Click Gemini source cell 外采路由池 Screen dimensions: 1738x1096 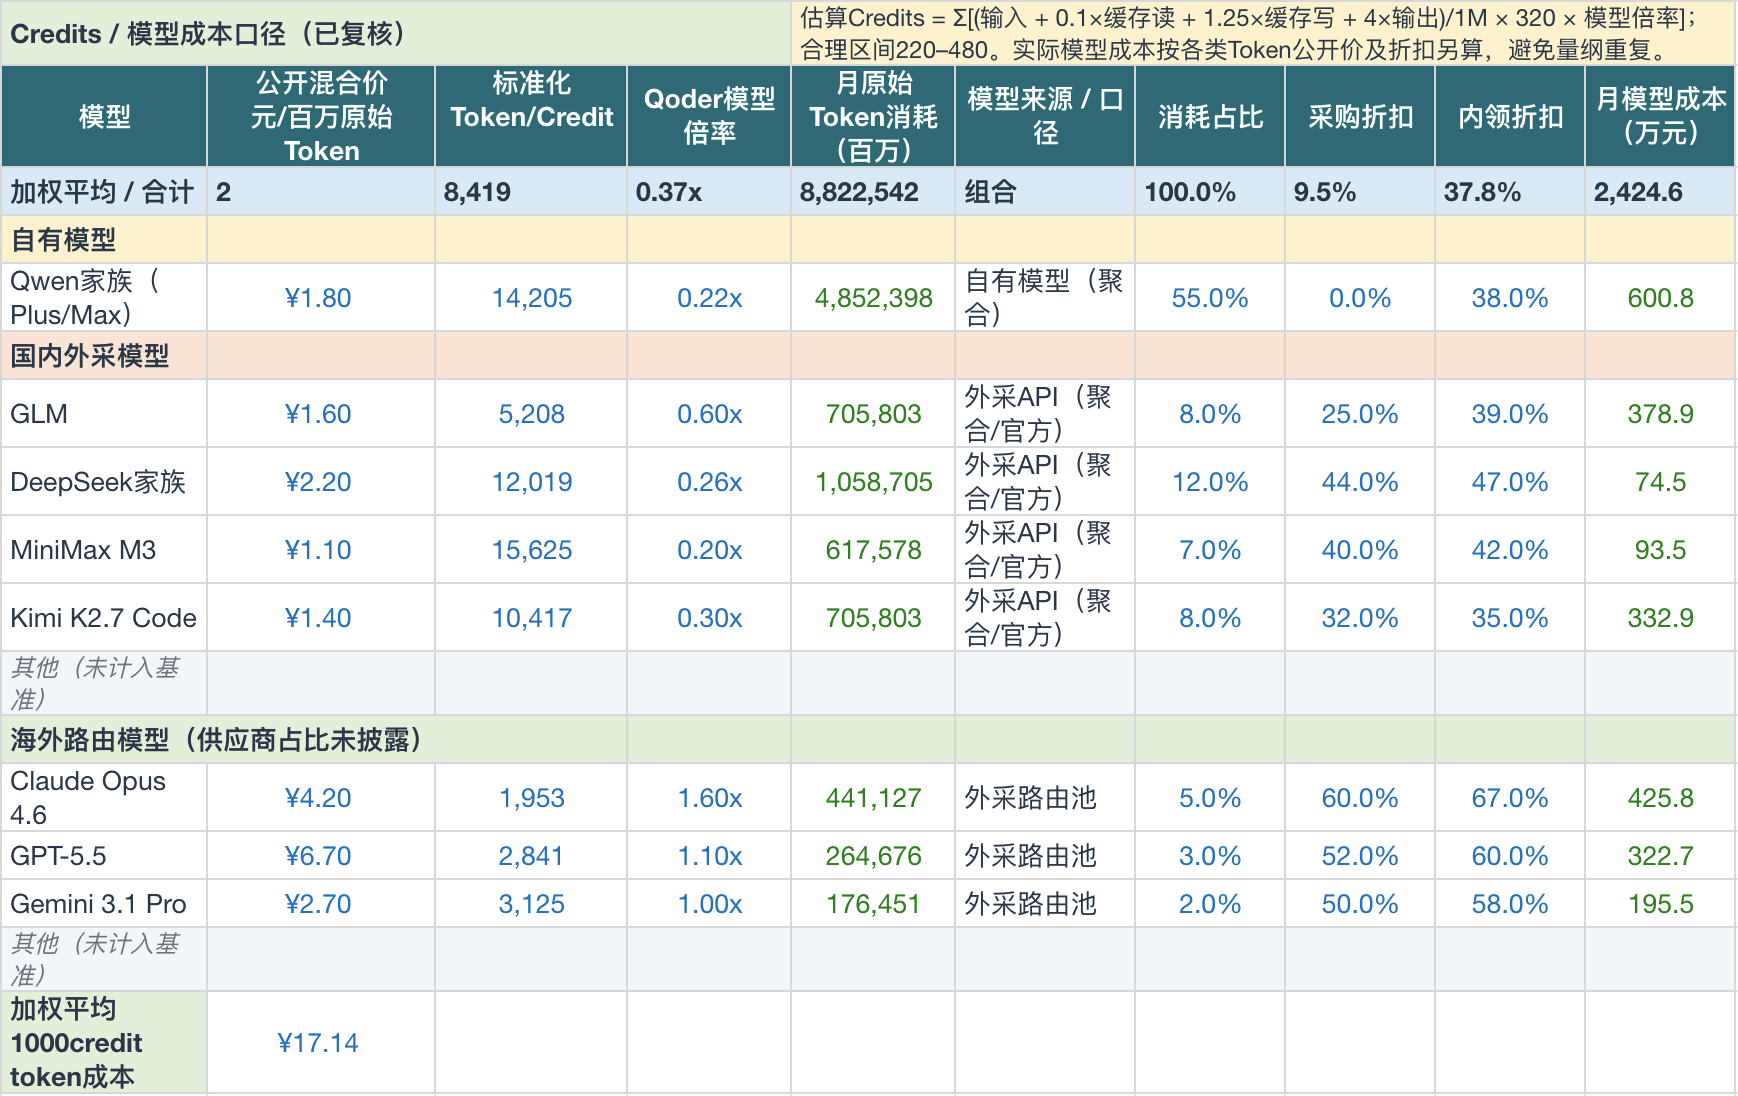(1045, 904)
